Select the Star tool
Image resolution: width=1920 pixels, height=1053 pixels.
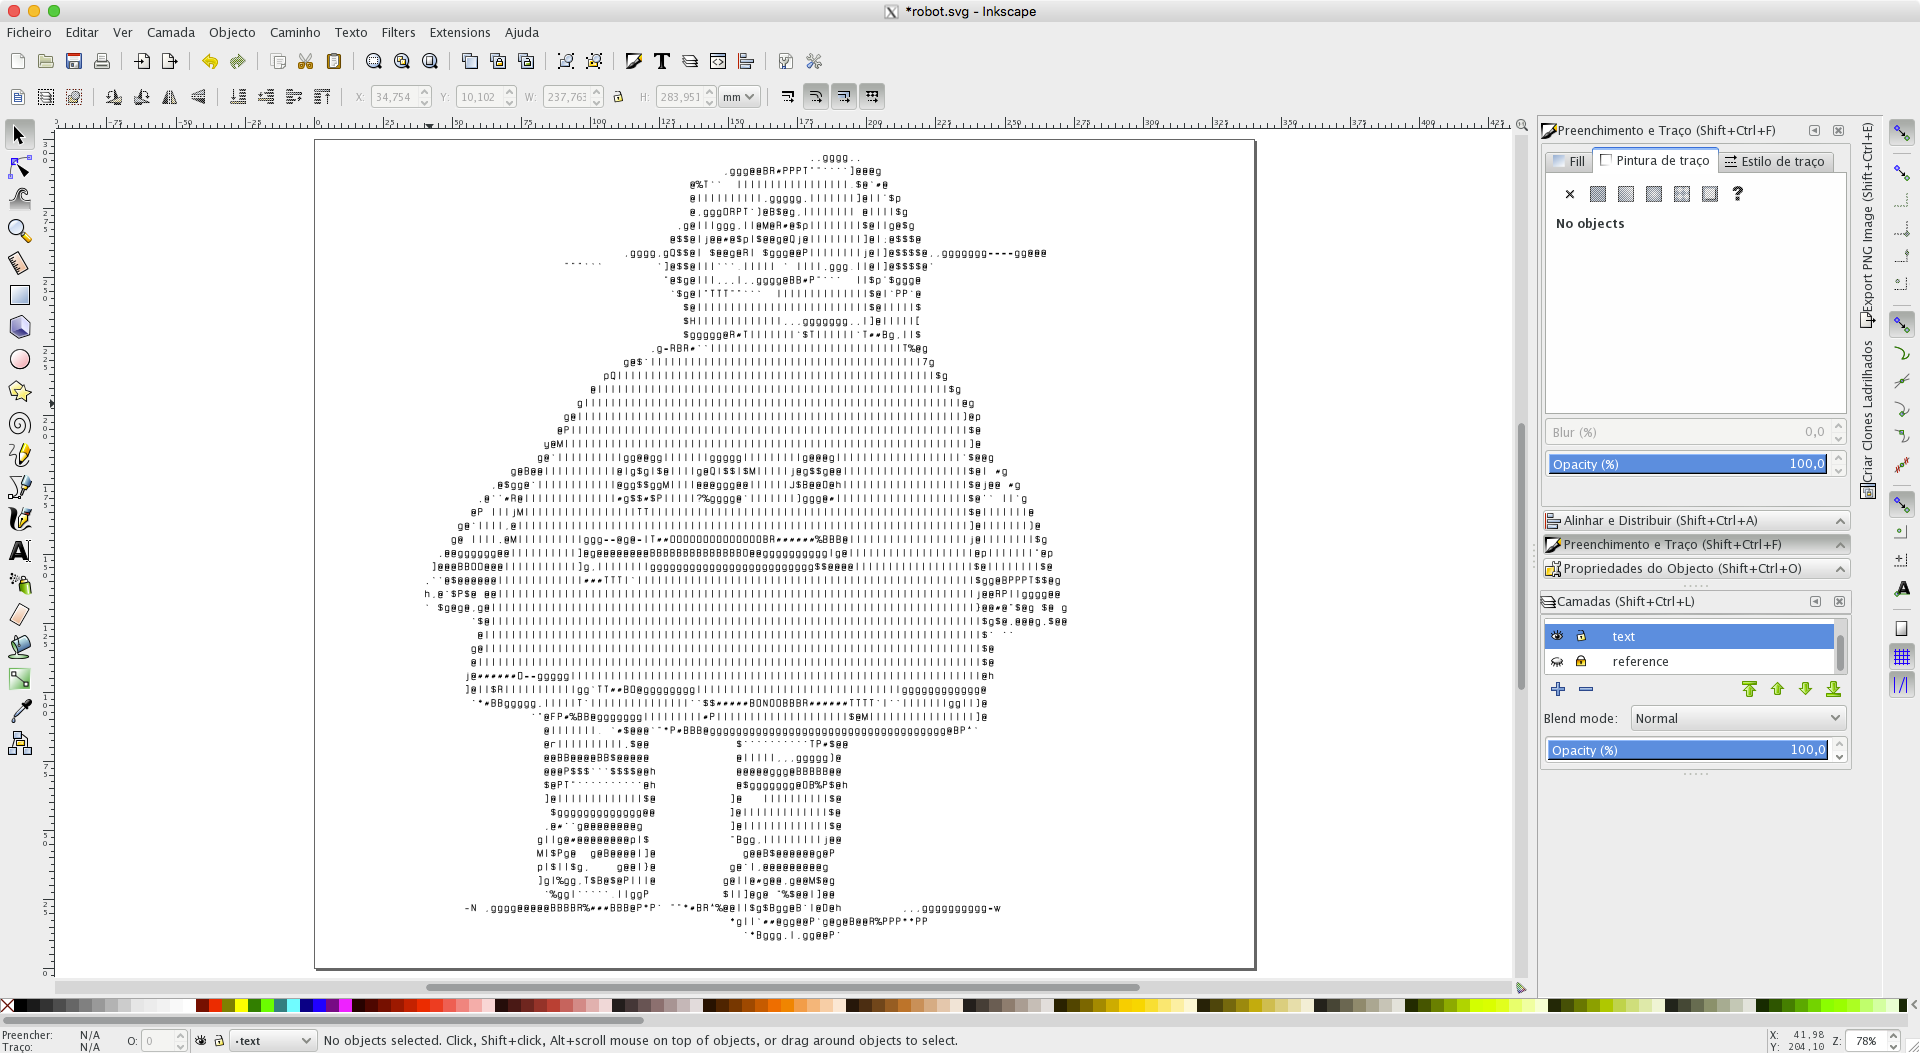click(x=20, y=391)
